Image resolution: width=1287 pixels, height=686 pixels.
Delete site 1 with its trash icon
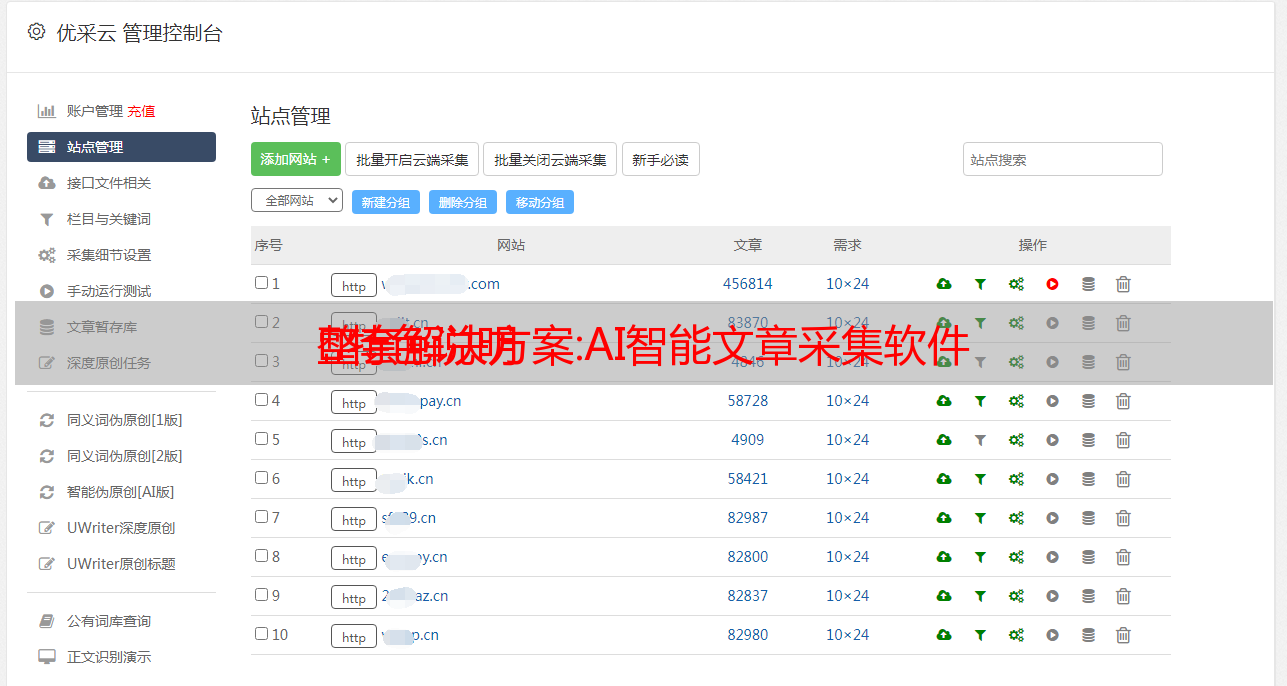tap(1123, 284)
